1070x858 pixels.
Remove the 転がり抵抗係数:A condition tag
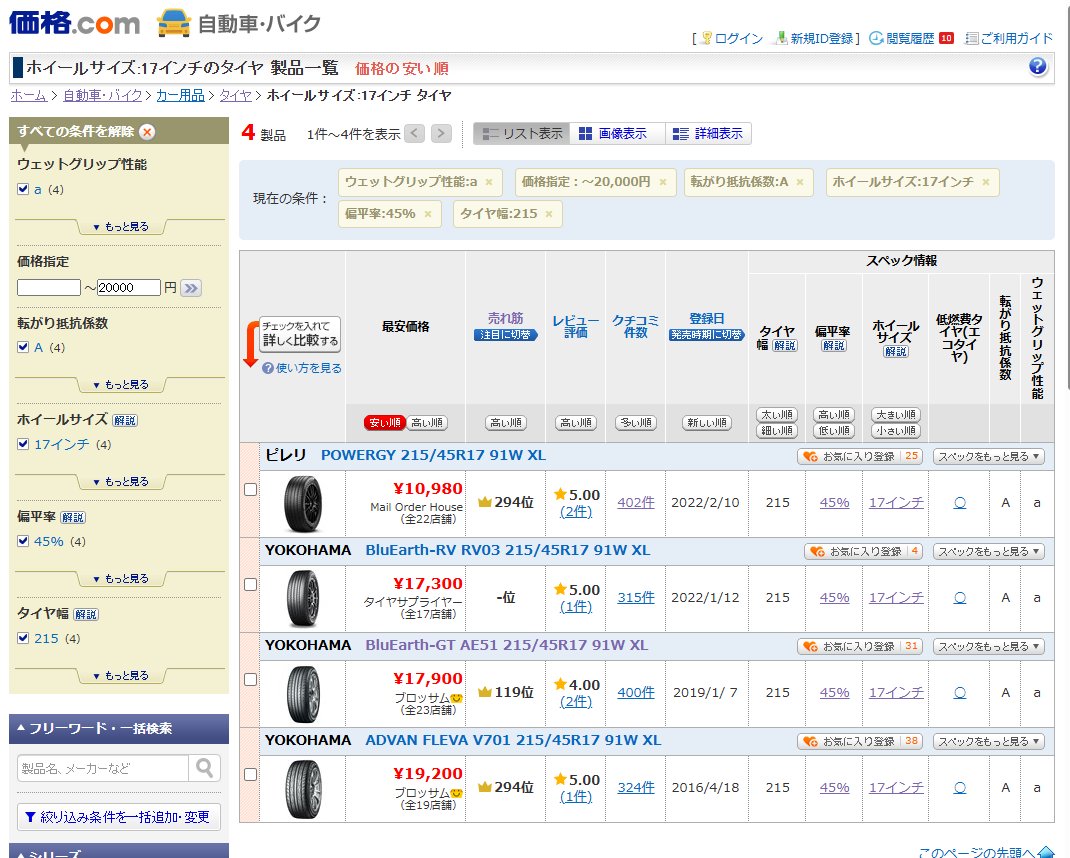point(800,182)
